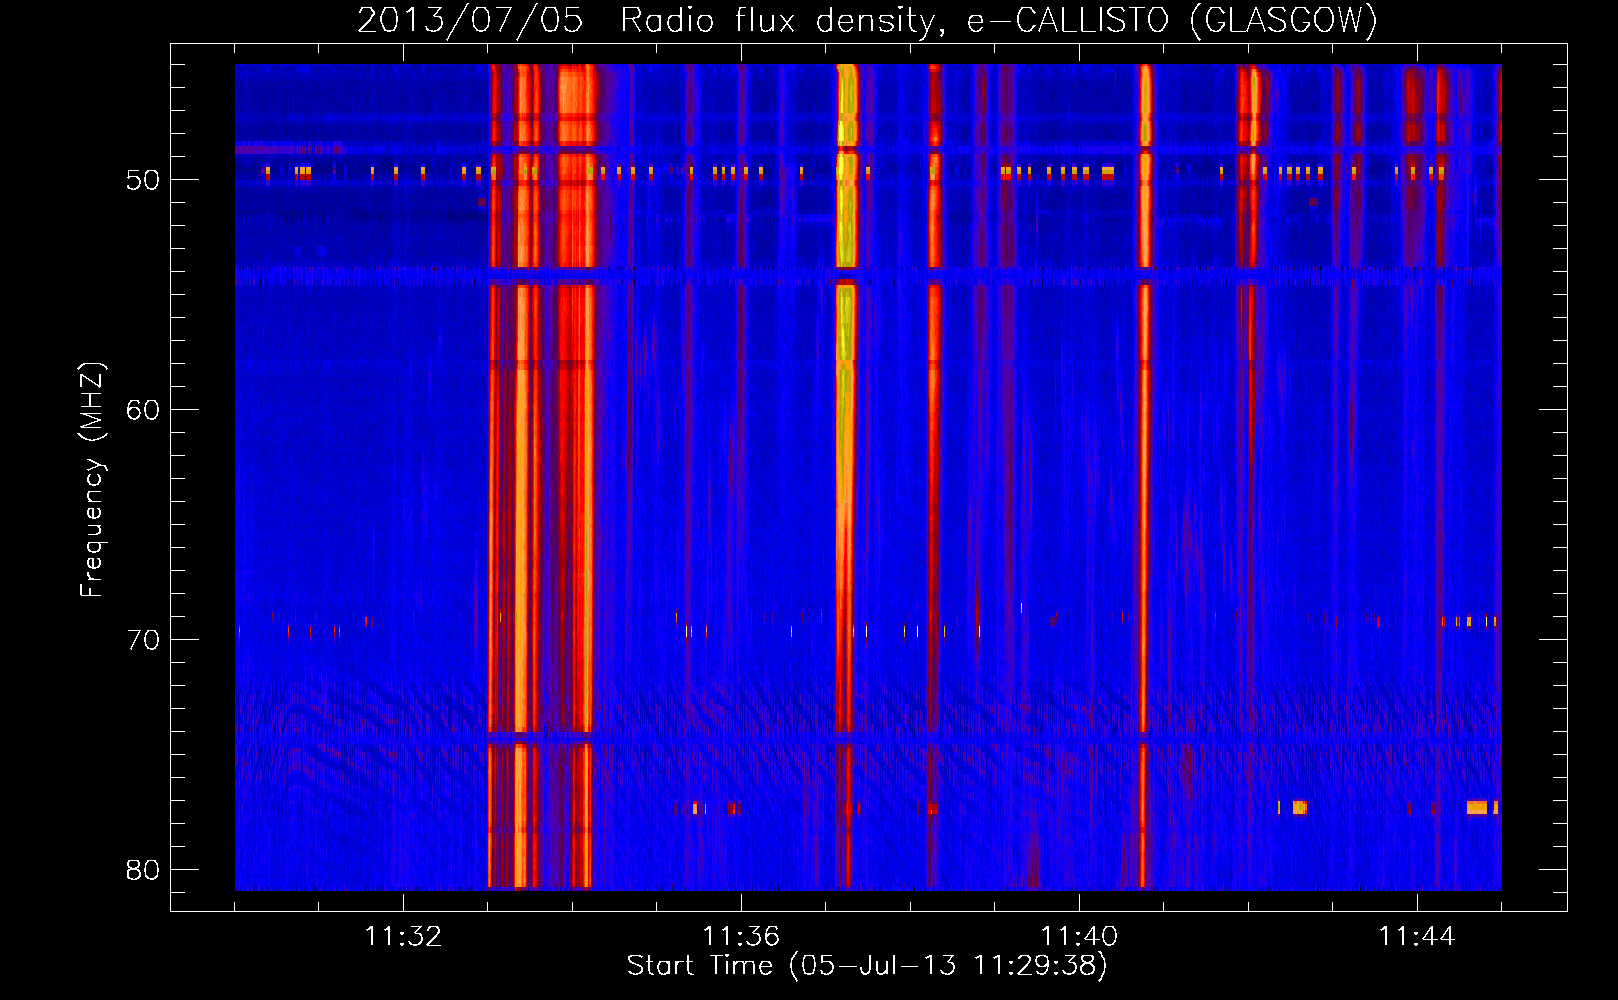The width and height of the screenshot is (1618, 1000).
Task: Click the plot title '2013/07/05 Radio flux density, e-CALLISTO (GLASGOW)'
Action: coord(867,20)
